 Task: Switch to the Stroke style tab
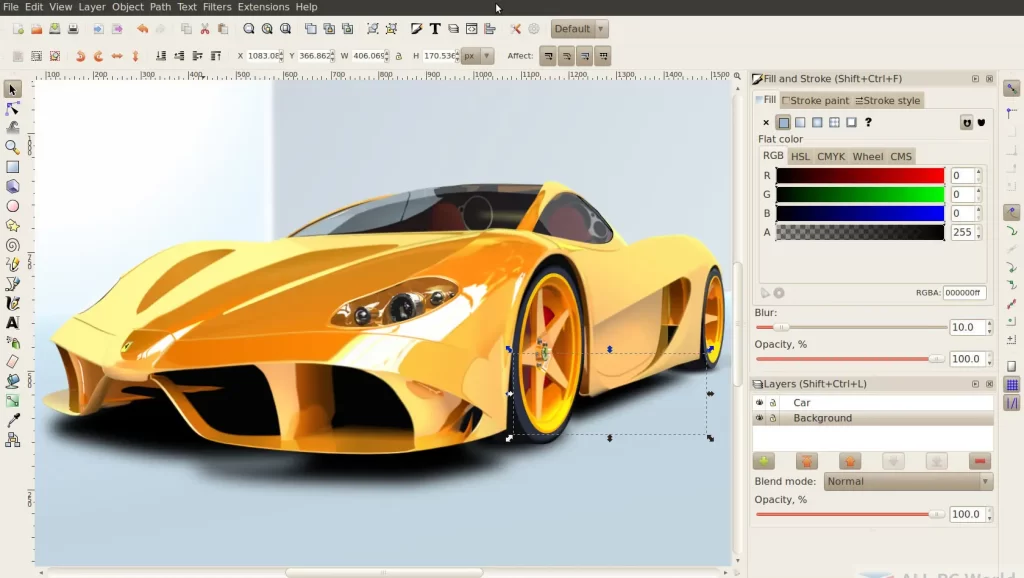pyautogui.click(x=888, y=100)
